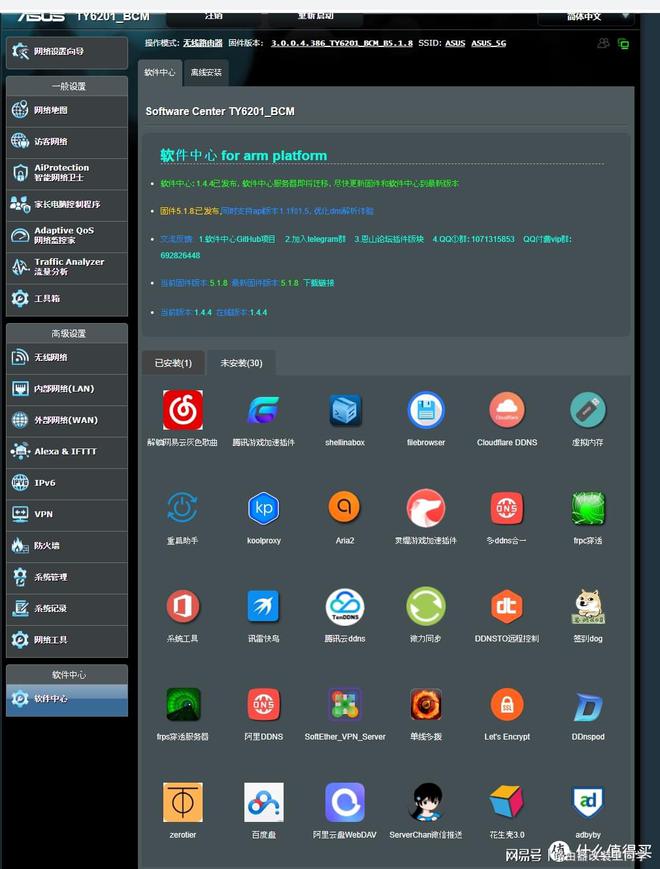Open the koolproxy plugin icon
This screenshot has height=869, width=660.
click(x=263, y=508)
